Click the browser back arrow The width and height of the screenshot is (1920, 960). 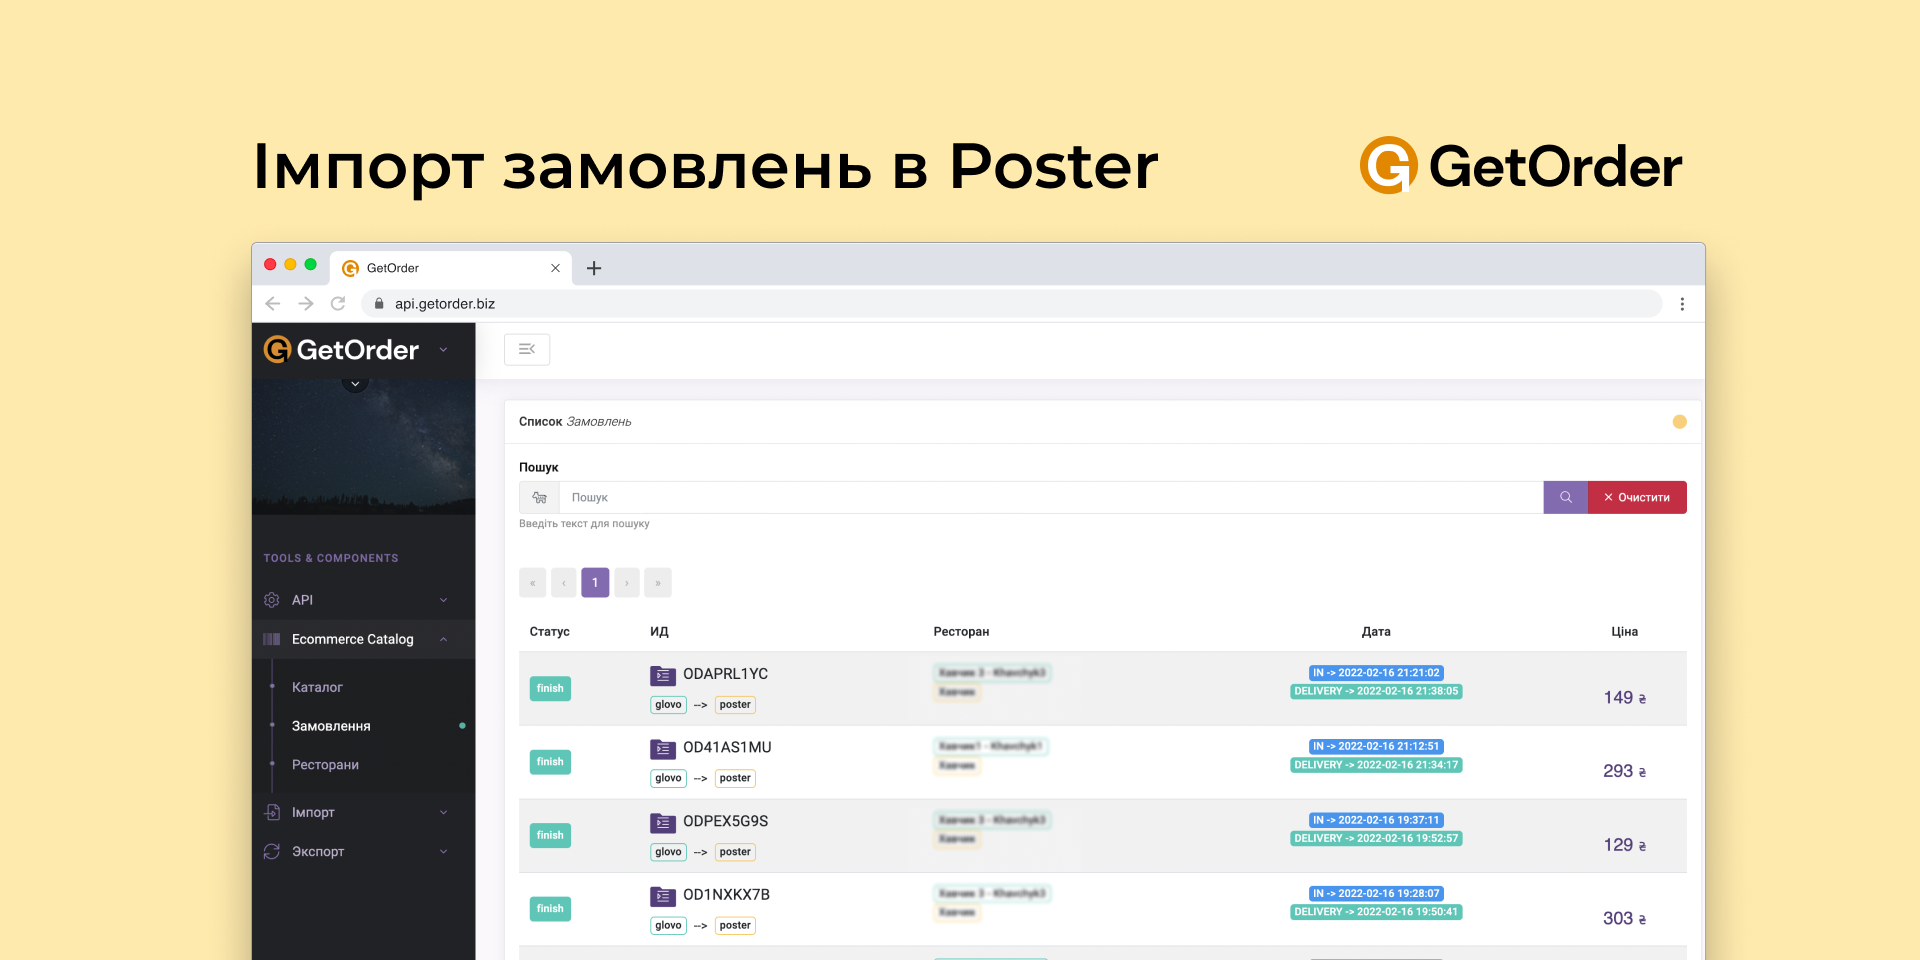tap(273, 303)
